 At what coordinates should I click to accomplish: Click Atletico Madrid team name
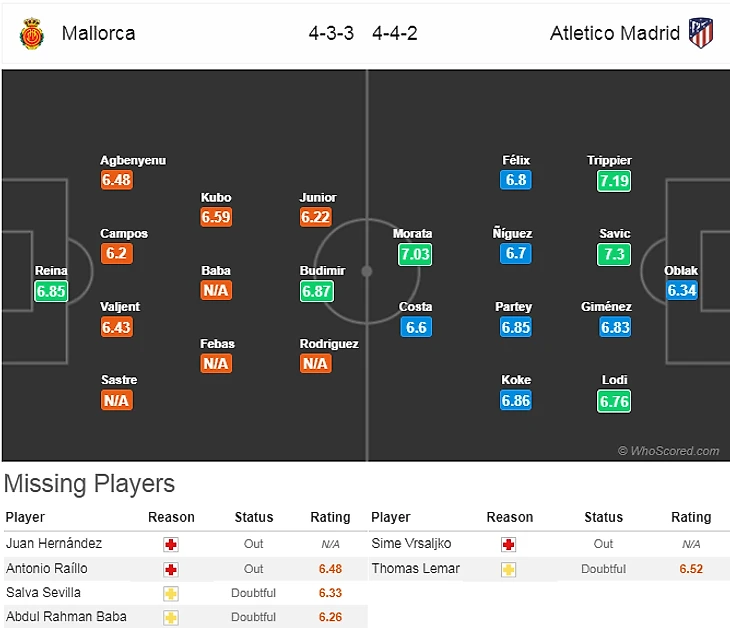[x=615, y=33]
